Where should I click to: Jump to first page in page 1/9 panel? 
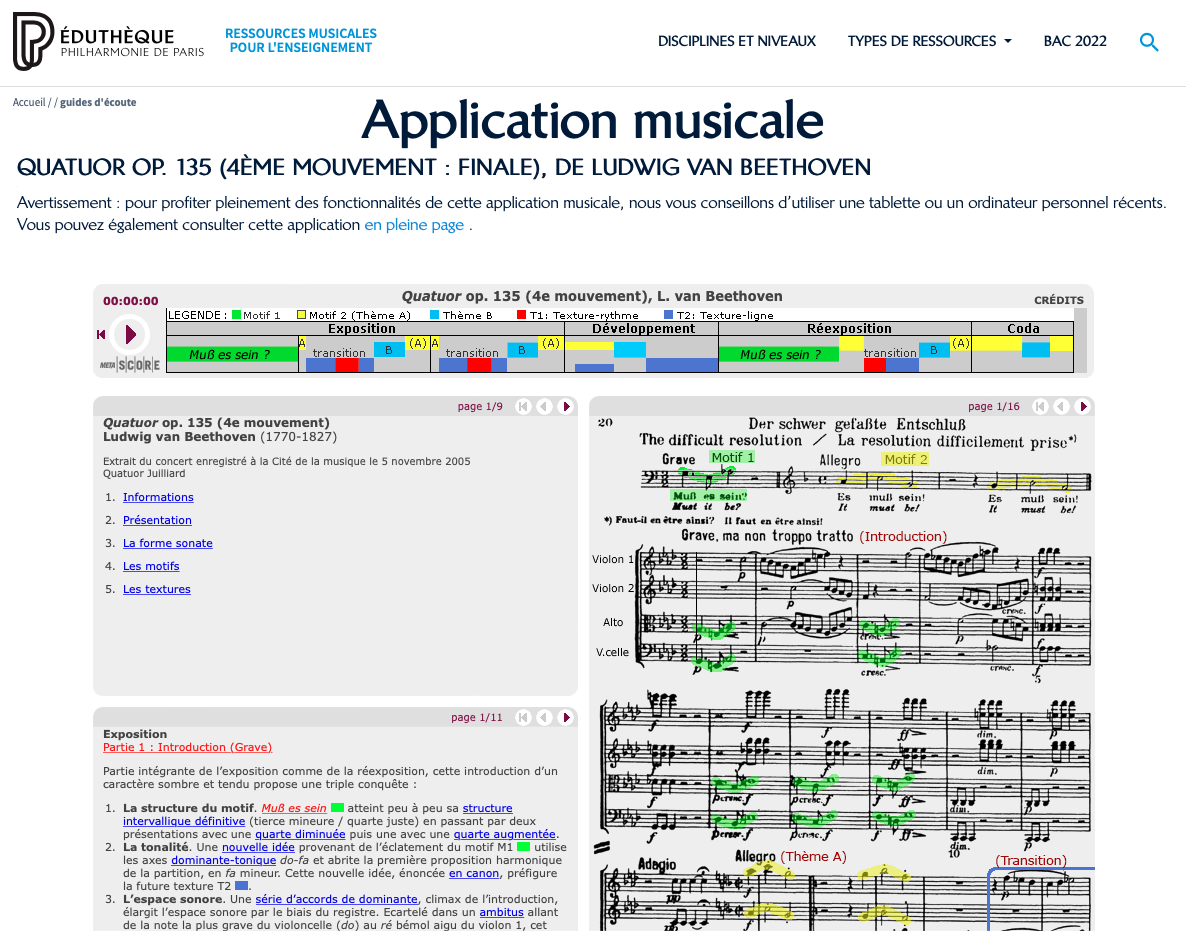click(523, 406)
